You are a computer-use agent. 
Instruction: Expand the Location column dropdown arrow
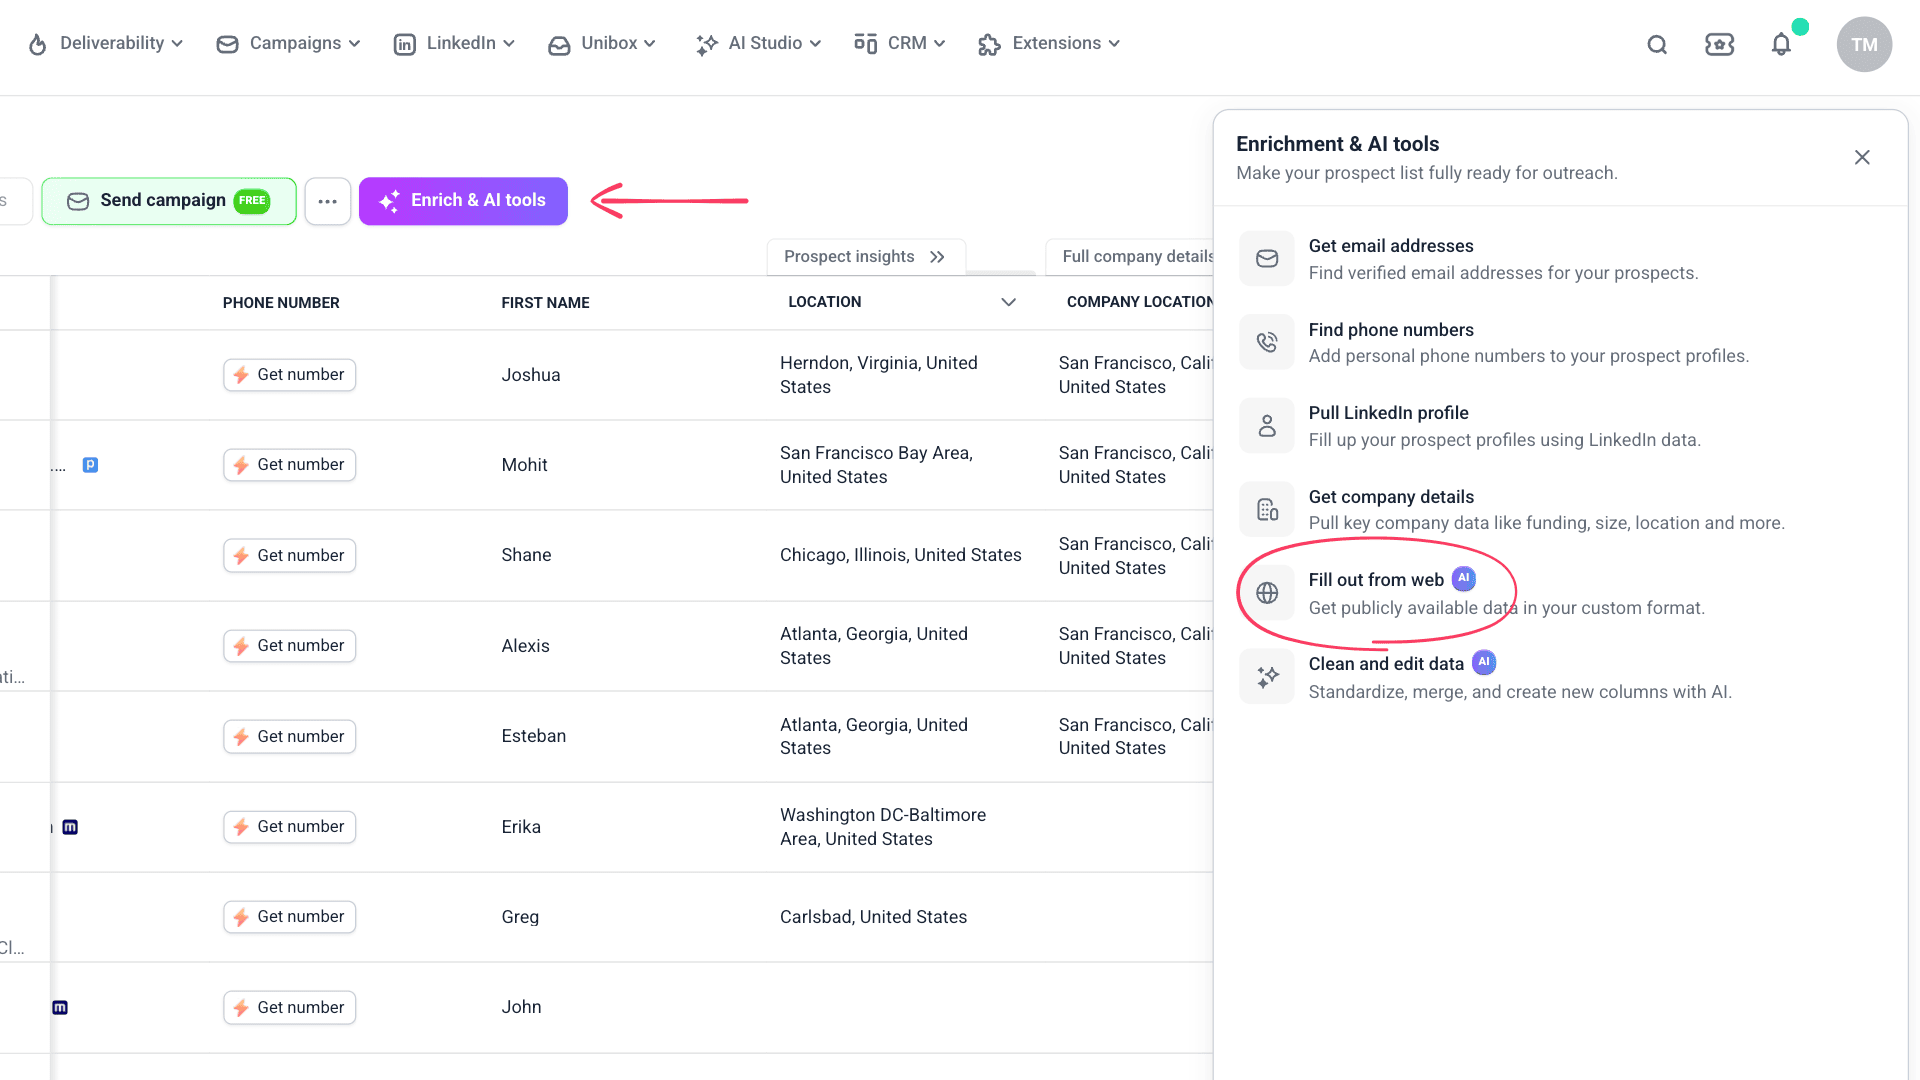click(1009, 302)
